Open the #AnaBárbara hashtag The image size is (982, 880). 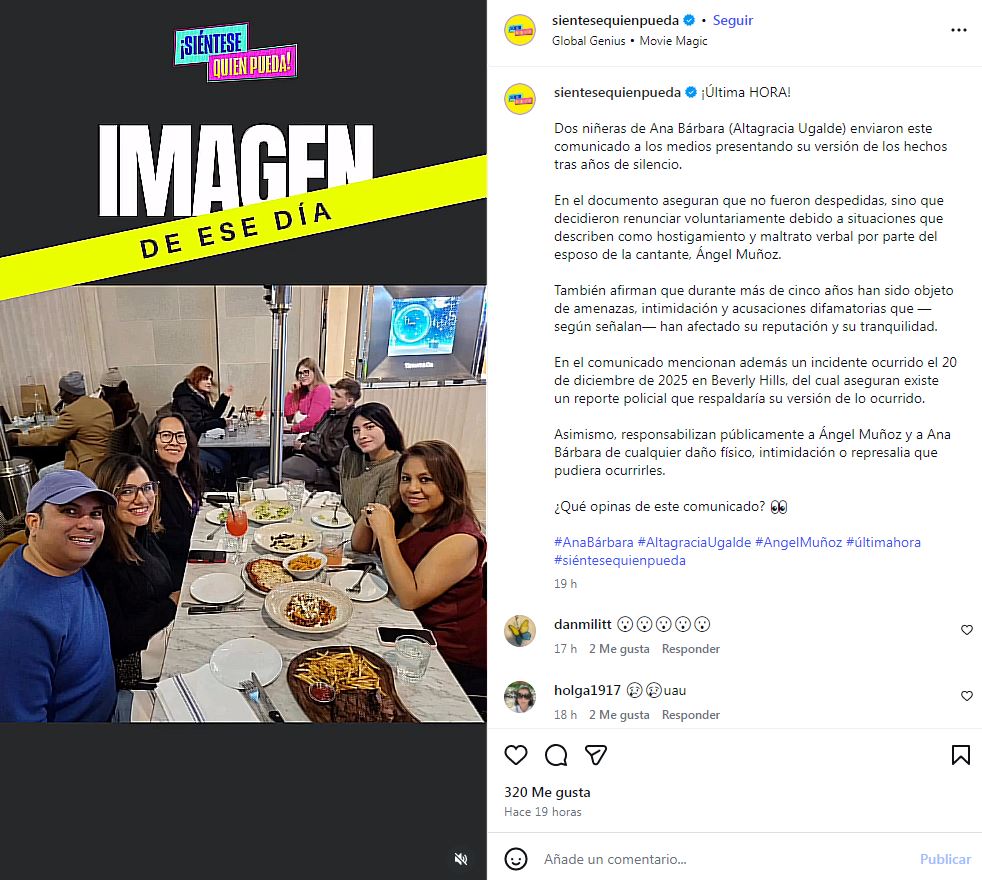pos(594,542)
